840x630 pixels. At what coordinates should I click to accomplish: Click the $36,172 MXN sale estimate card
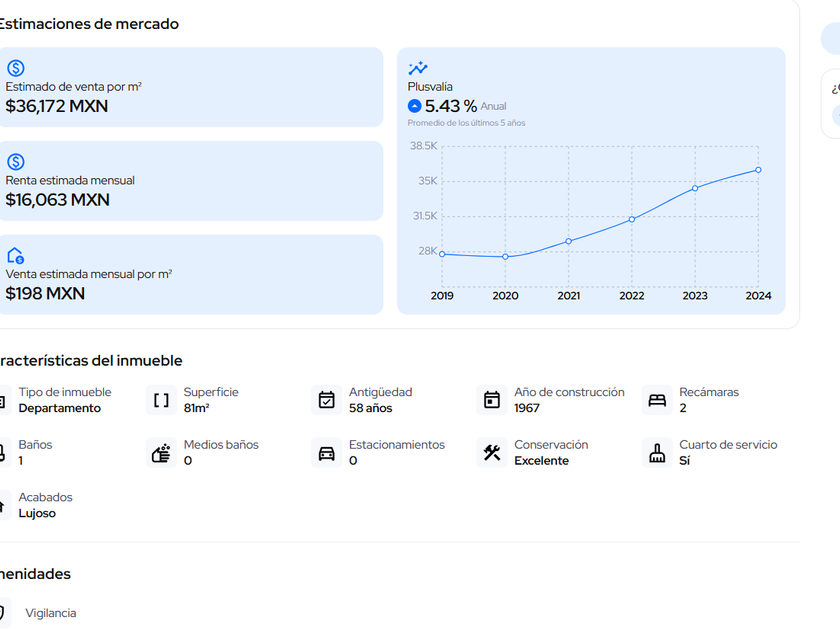tap(190, 87)
